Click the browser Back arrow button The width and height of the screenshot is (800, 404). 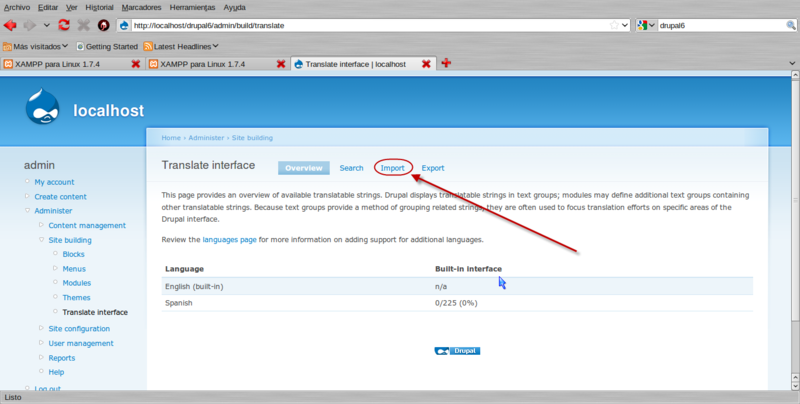pos(11,25)
